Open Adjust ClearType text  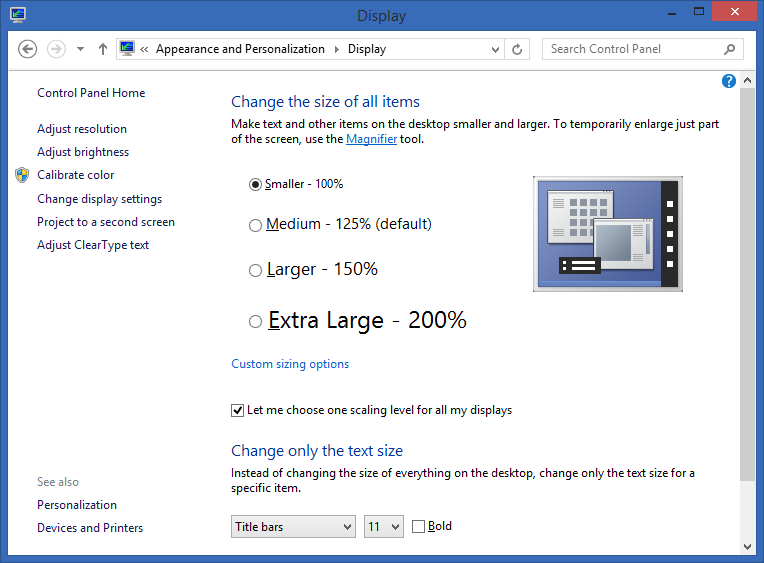(93, 245)
